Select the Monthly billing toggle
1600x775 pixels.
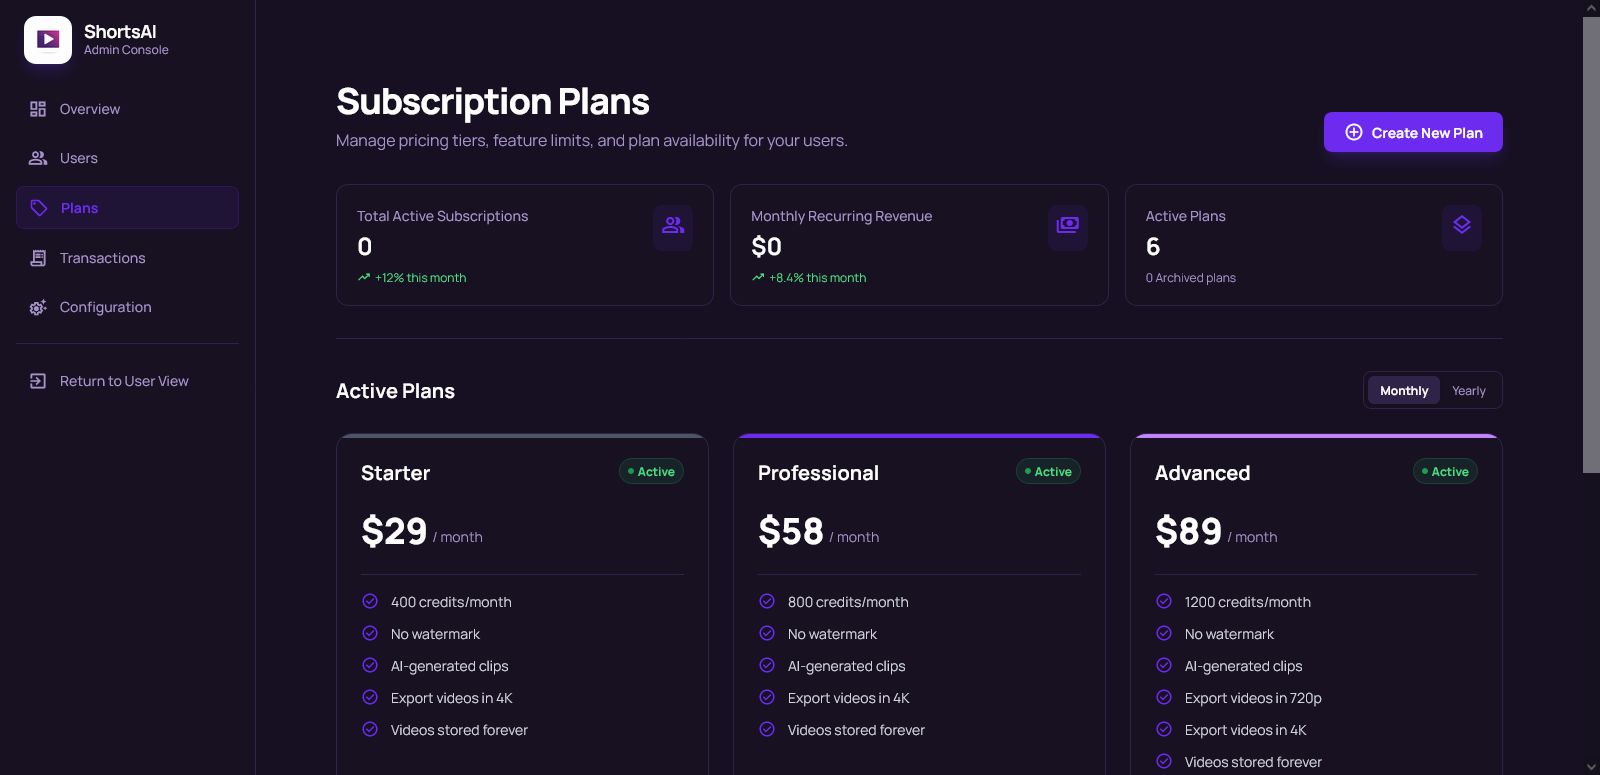[1403, 391]
